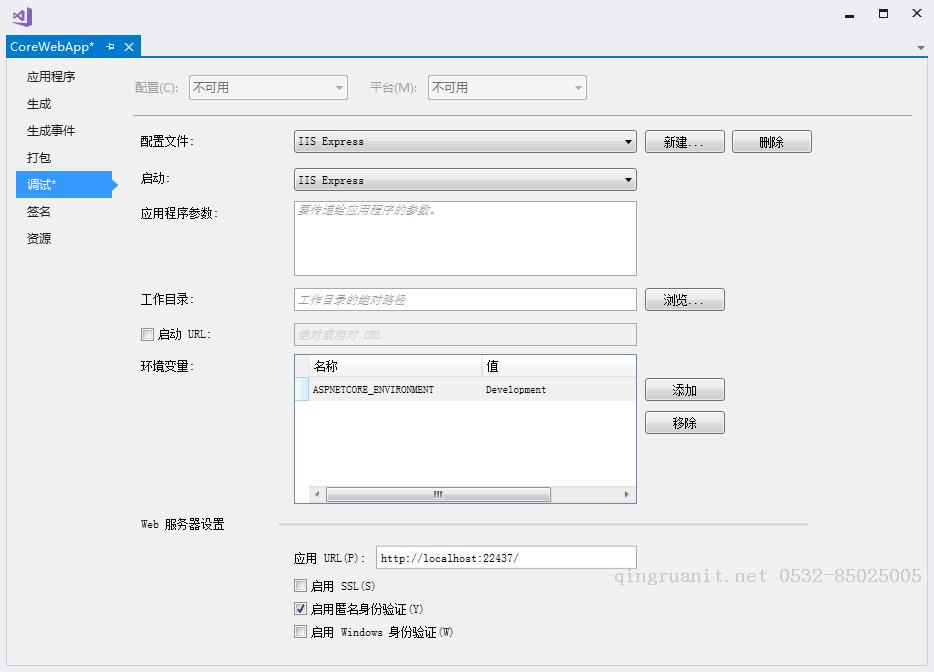
Task: Open the document well dropdown arrow
Action: [x=922, y=47]
